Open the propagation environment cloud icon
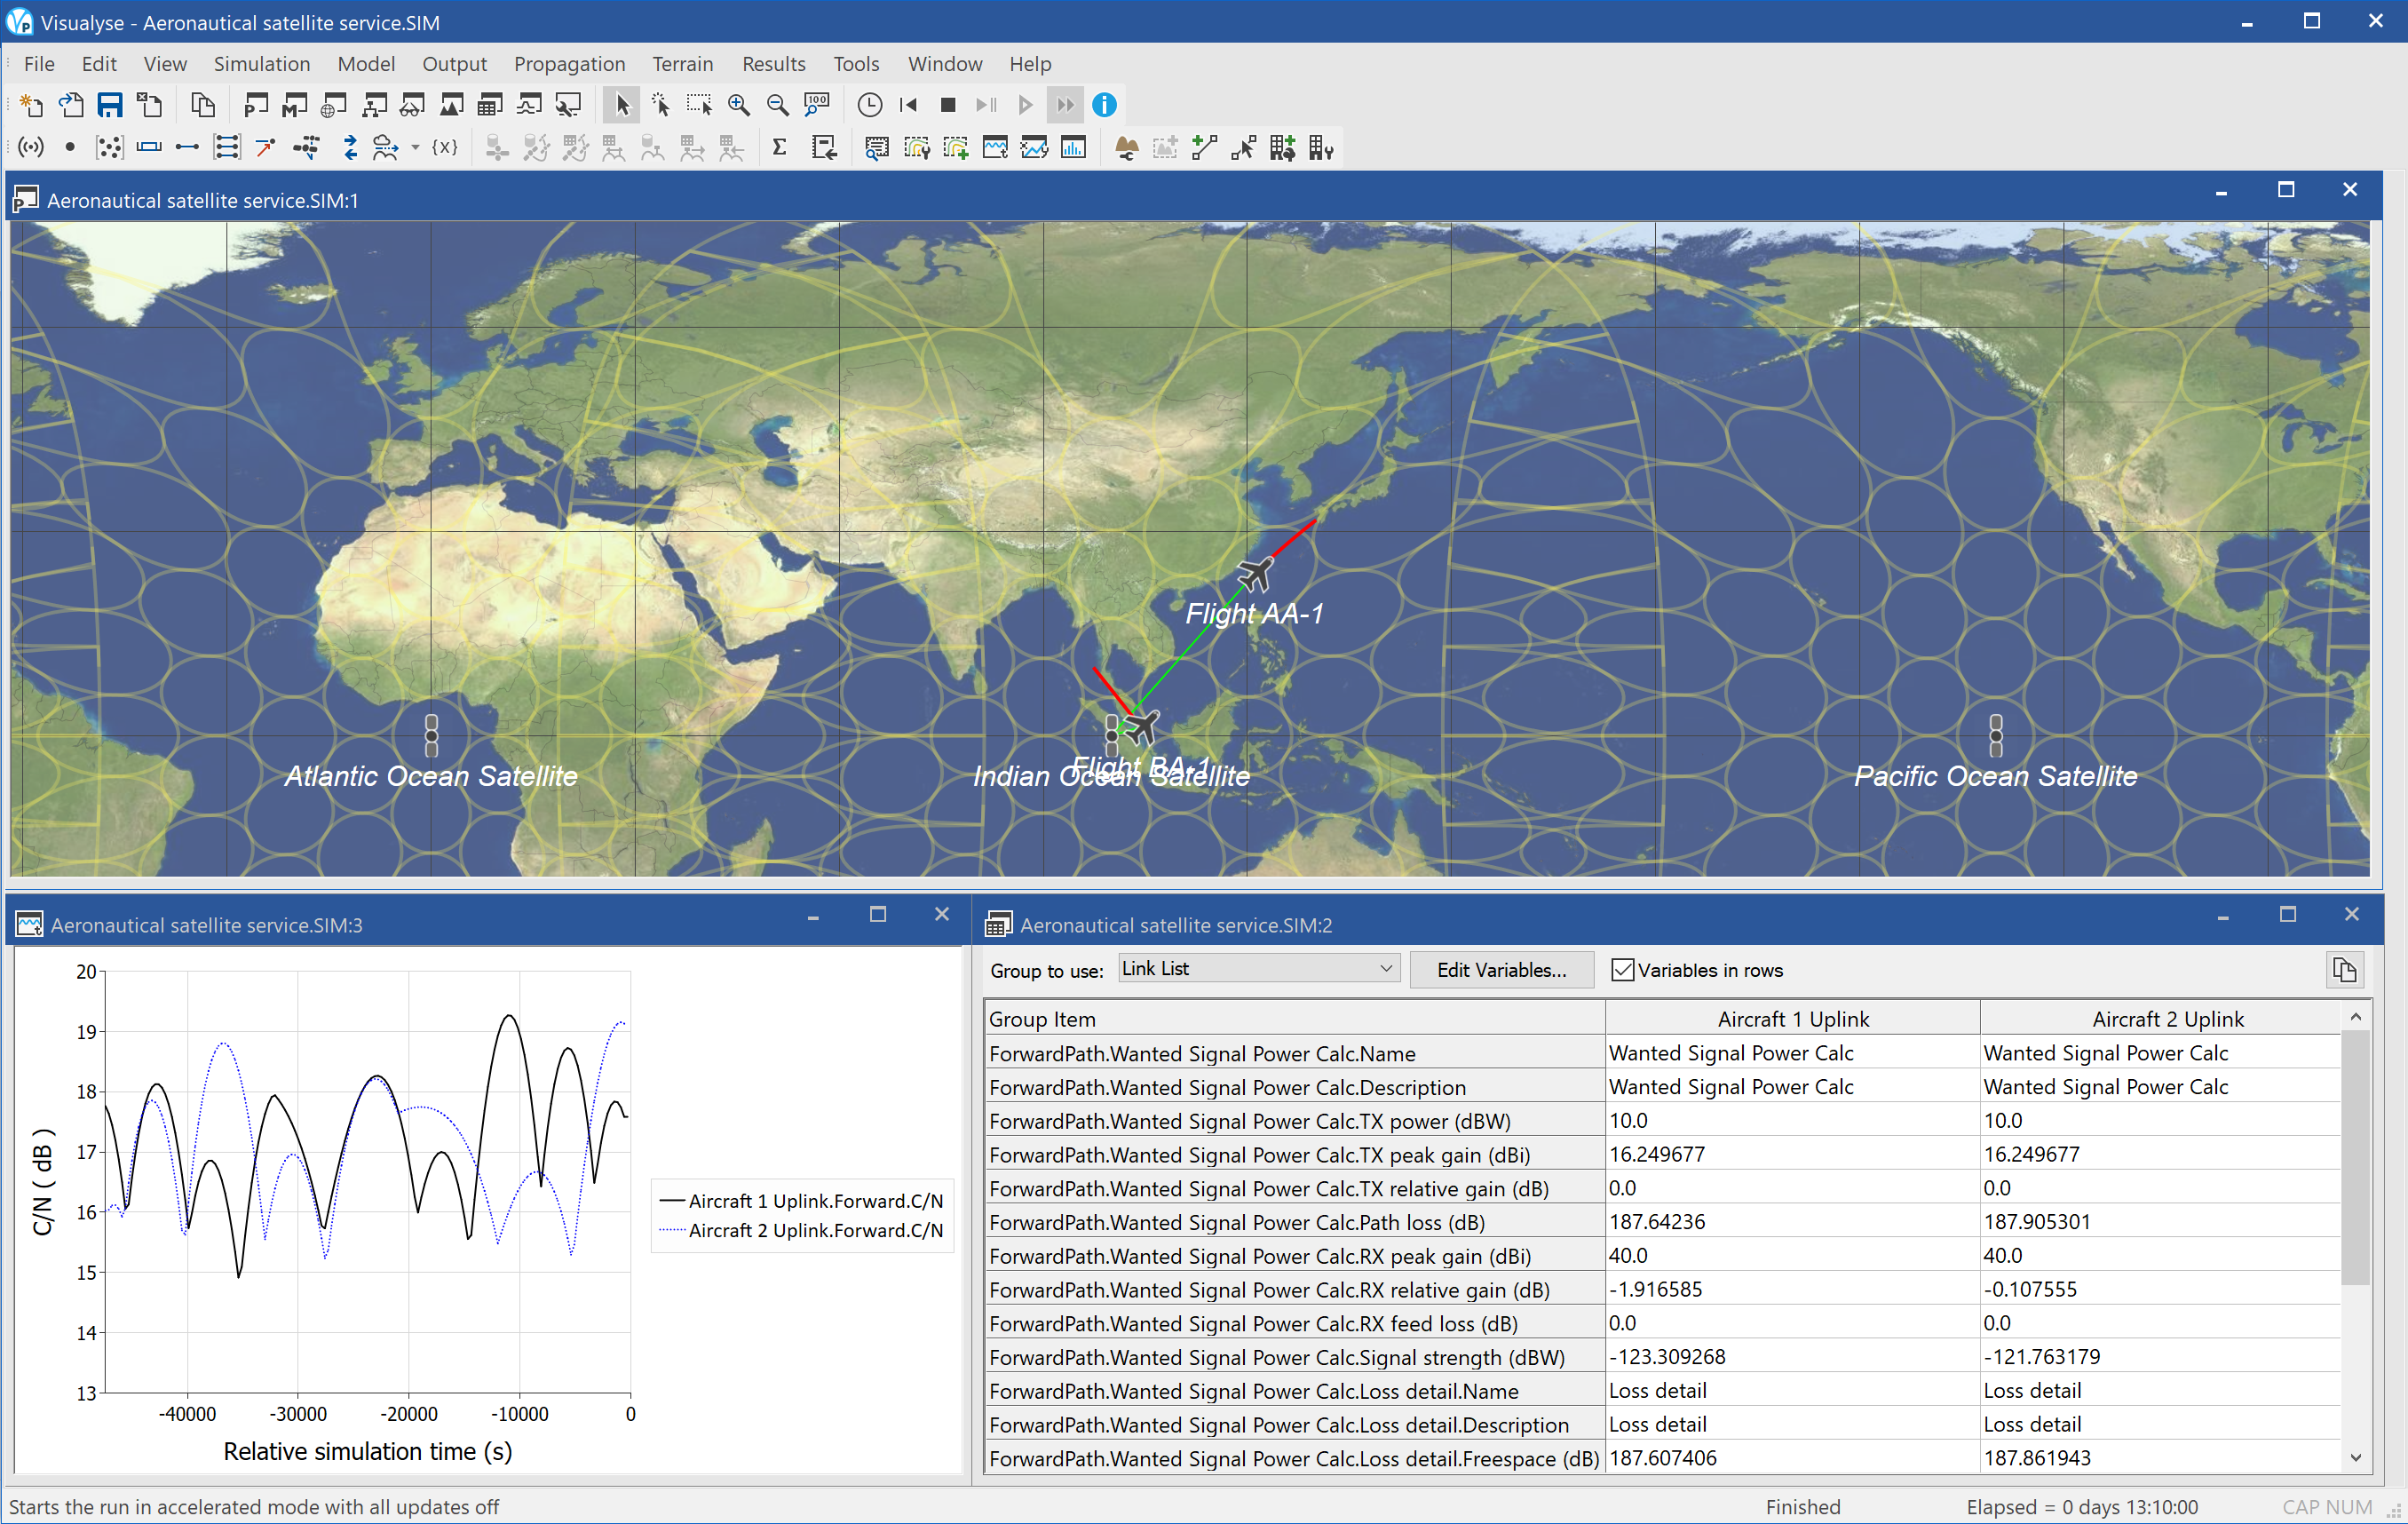 [385, 148]
